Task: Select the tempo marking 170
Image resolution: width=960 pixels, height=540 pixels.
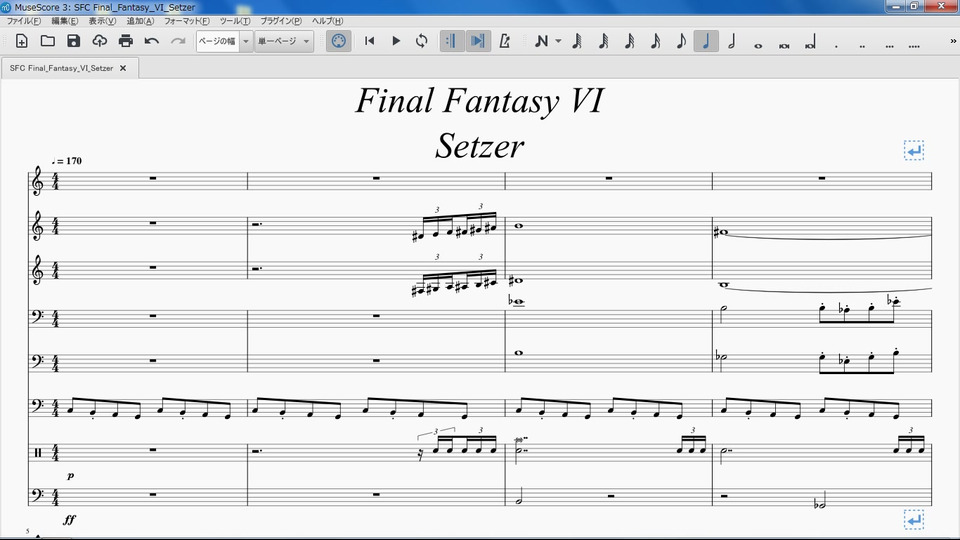Action: (67, 160)
